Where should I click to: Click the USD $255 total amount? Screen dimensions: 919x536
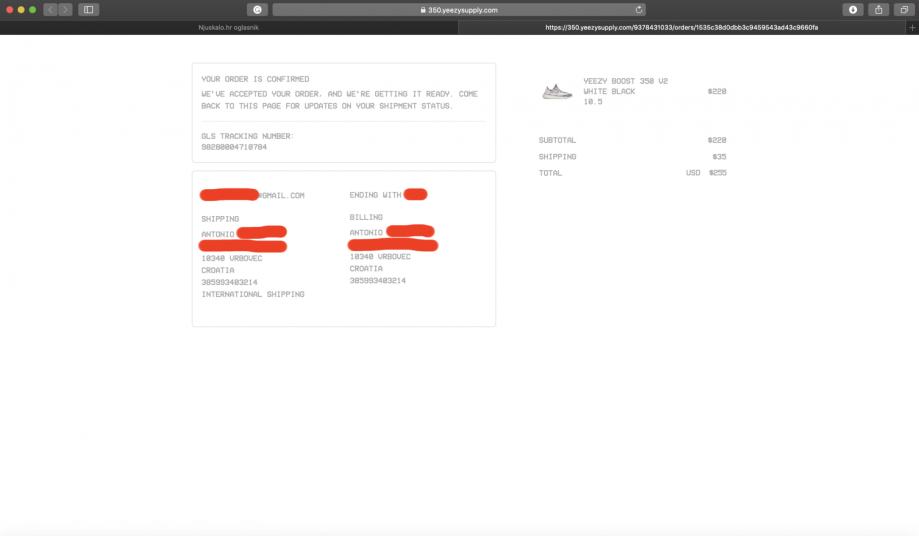click(x=706, y=173)
